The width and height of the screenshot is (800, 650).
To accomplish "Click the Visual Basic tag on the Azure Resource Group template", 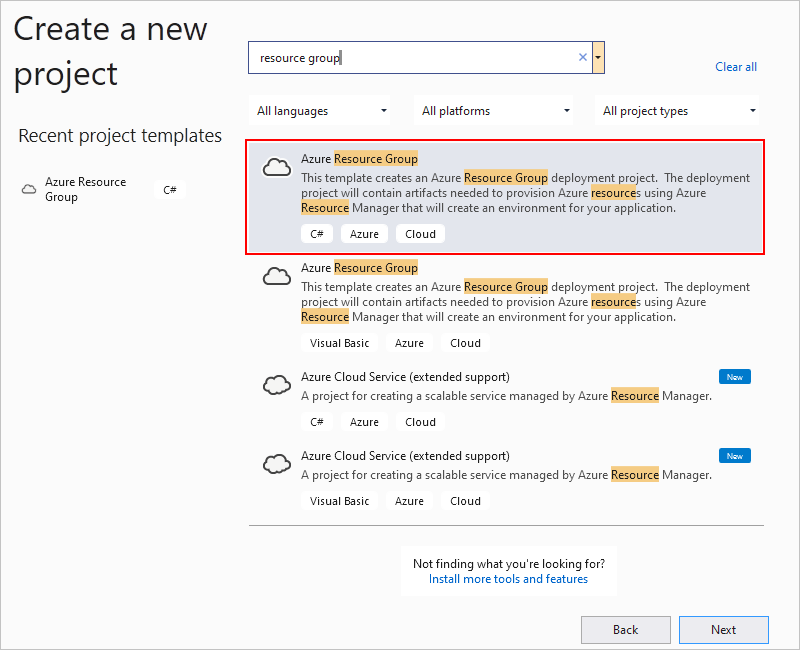I will (x=339, y=343).
